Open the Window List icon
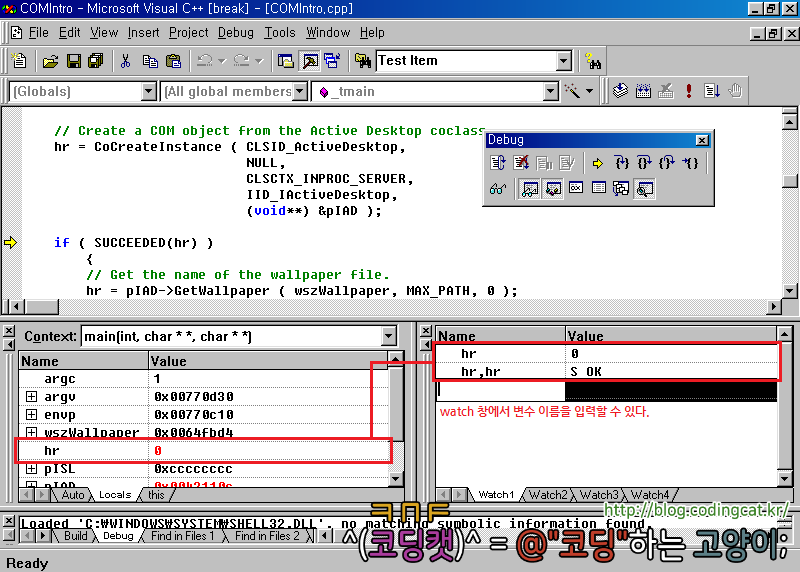This screenshot has width=800, height=572. tap(333, 61)
